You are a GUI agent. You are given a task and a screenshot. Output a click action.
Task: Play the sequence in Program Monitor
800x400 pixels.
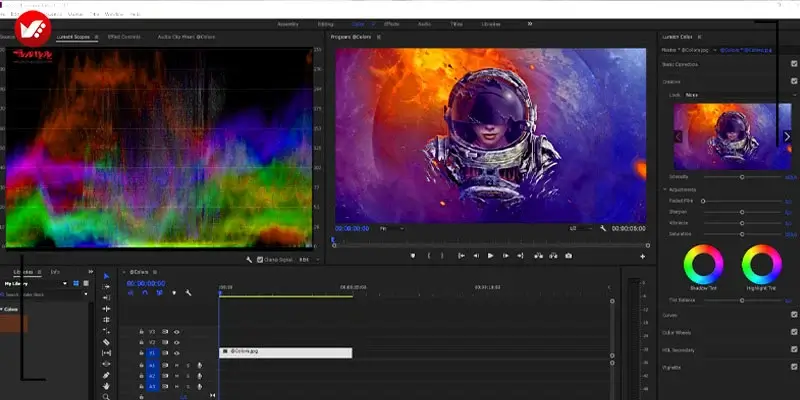click(x=490, y=256)
